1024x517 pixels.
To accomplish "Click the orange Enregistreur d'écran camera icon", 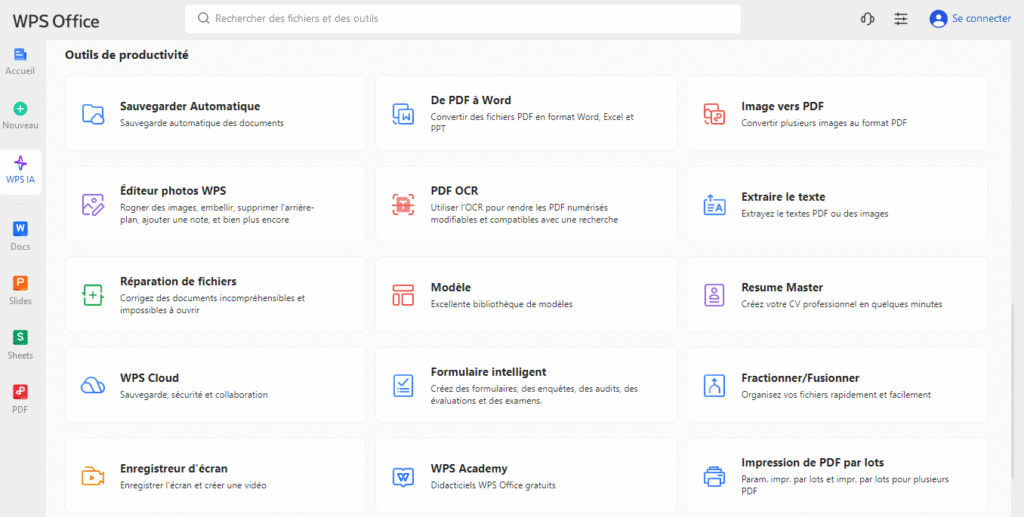I will click(93, 476).
